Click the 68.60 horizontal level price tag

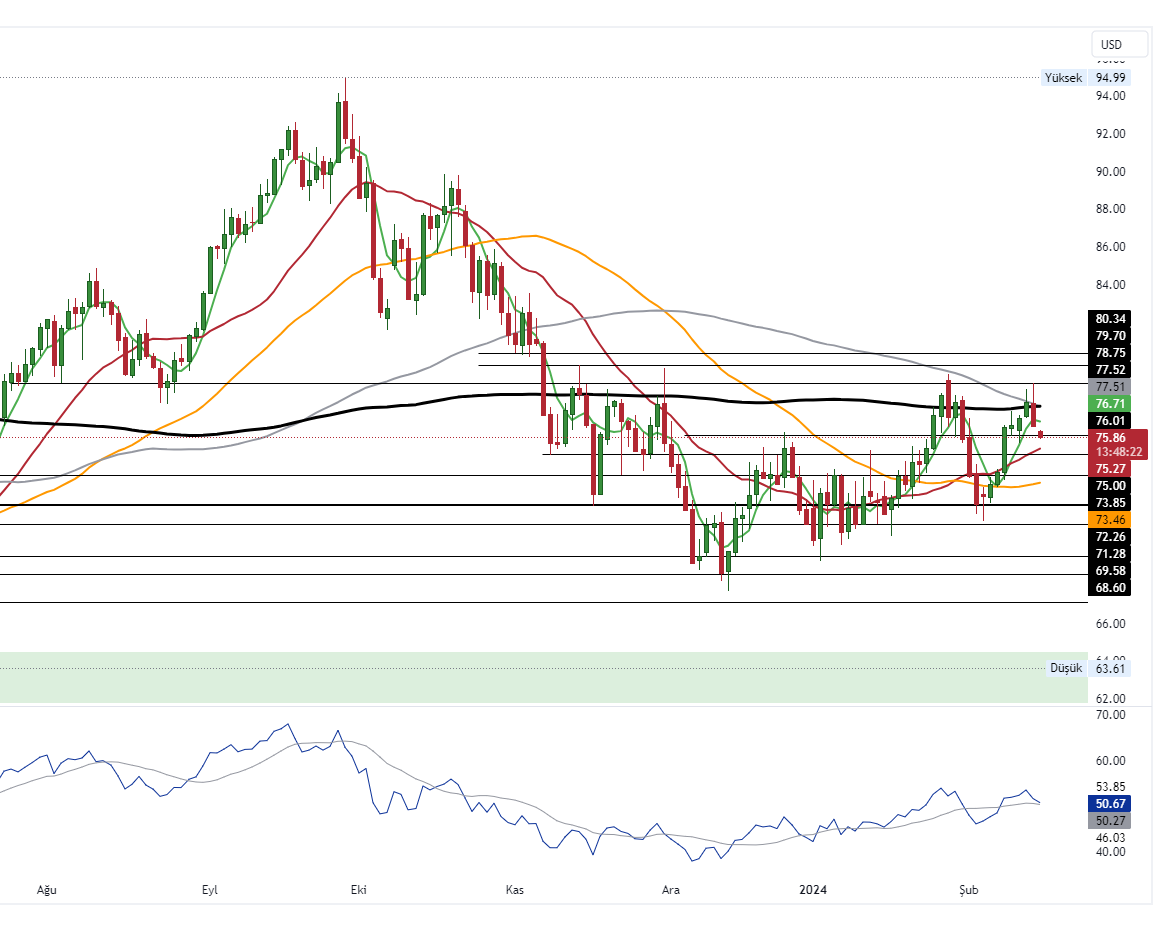click(x=1111, y=587)
